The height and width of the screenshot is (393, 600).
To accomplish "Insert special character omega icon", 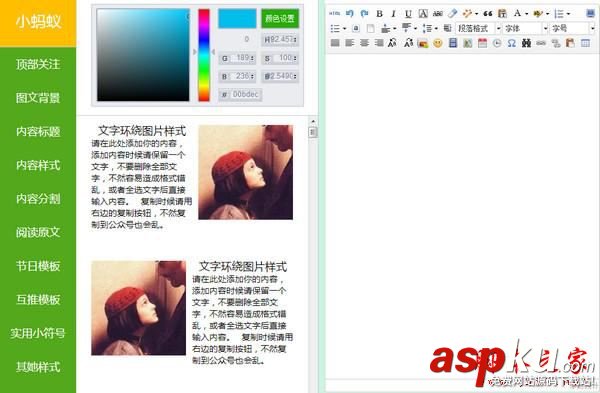I will tap(512, 43).
